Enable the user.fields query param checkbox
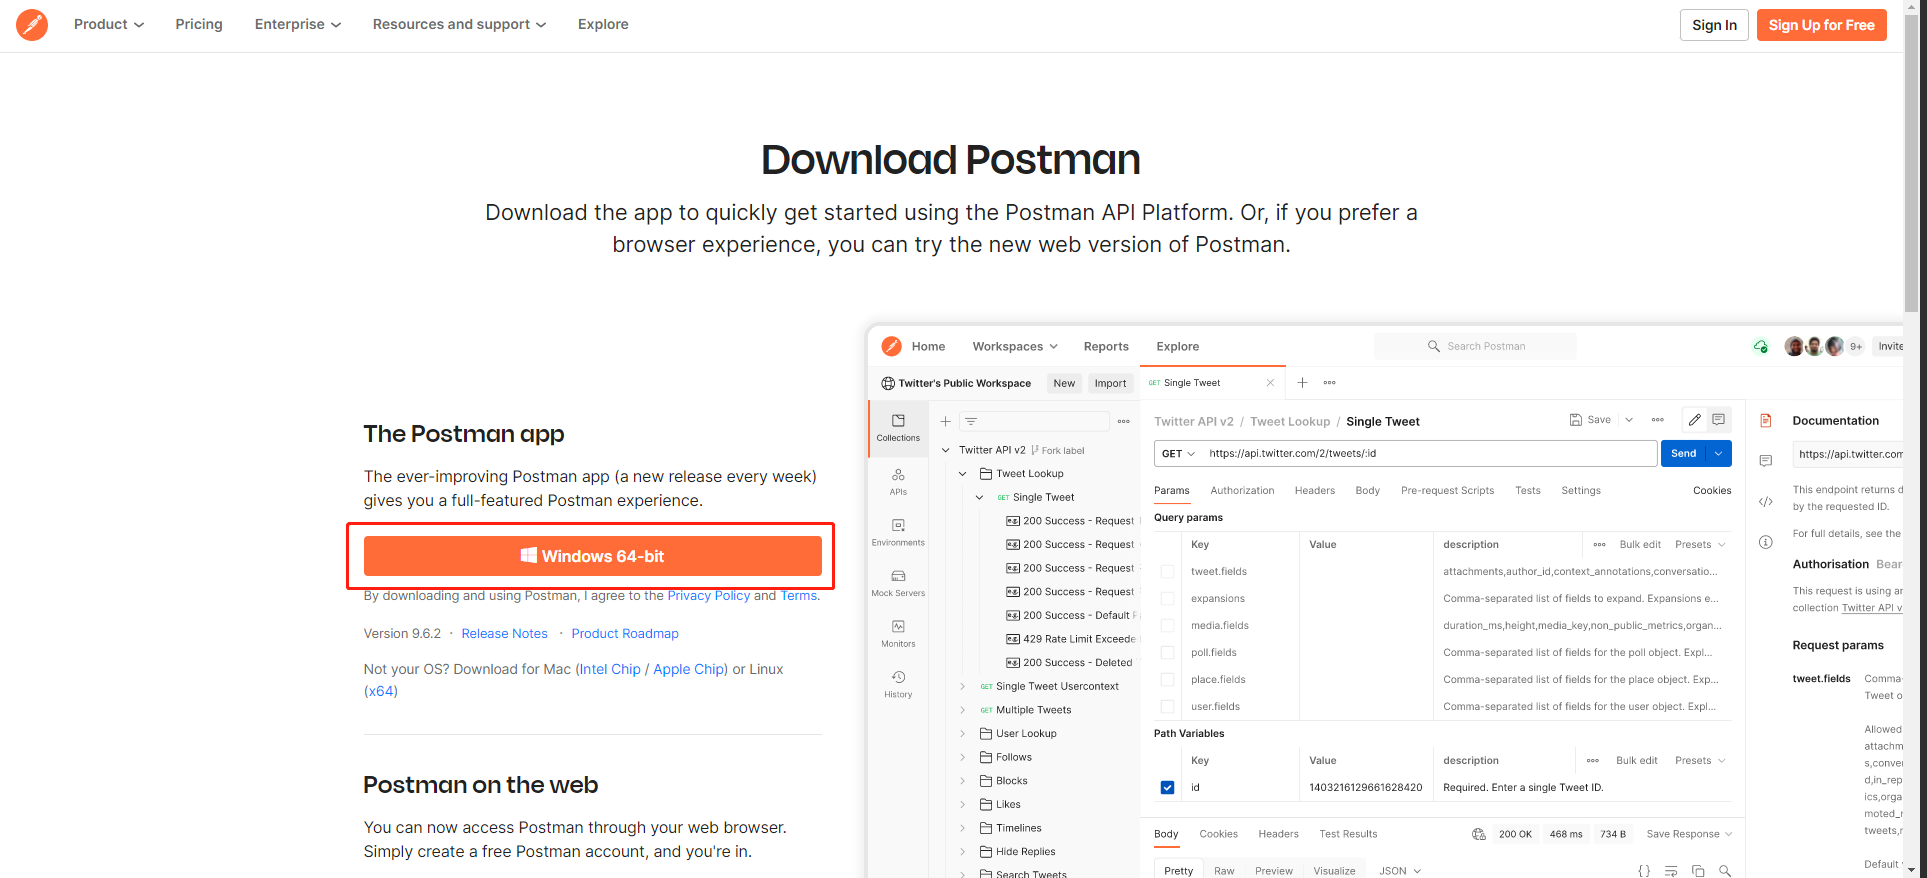Image resolution: width=1927 pixels, height=878 pixels. [1167, 707]
